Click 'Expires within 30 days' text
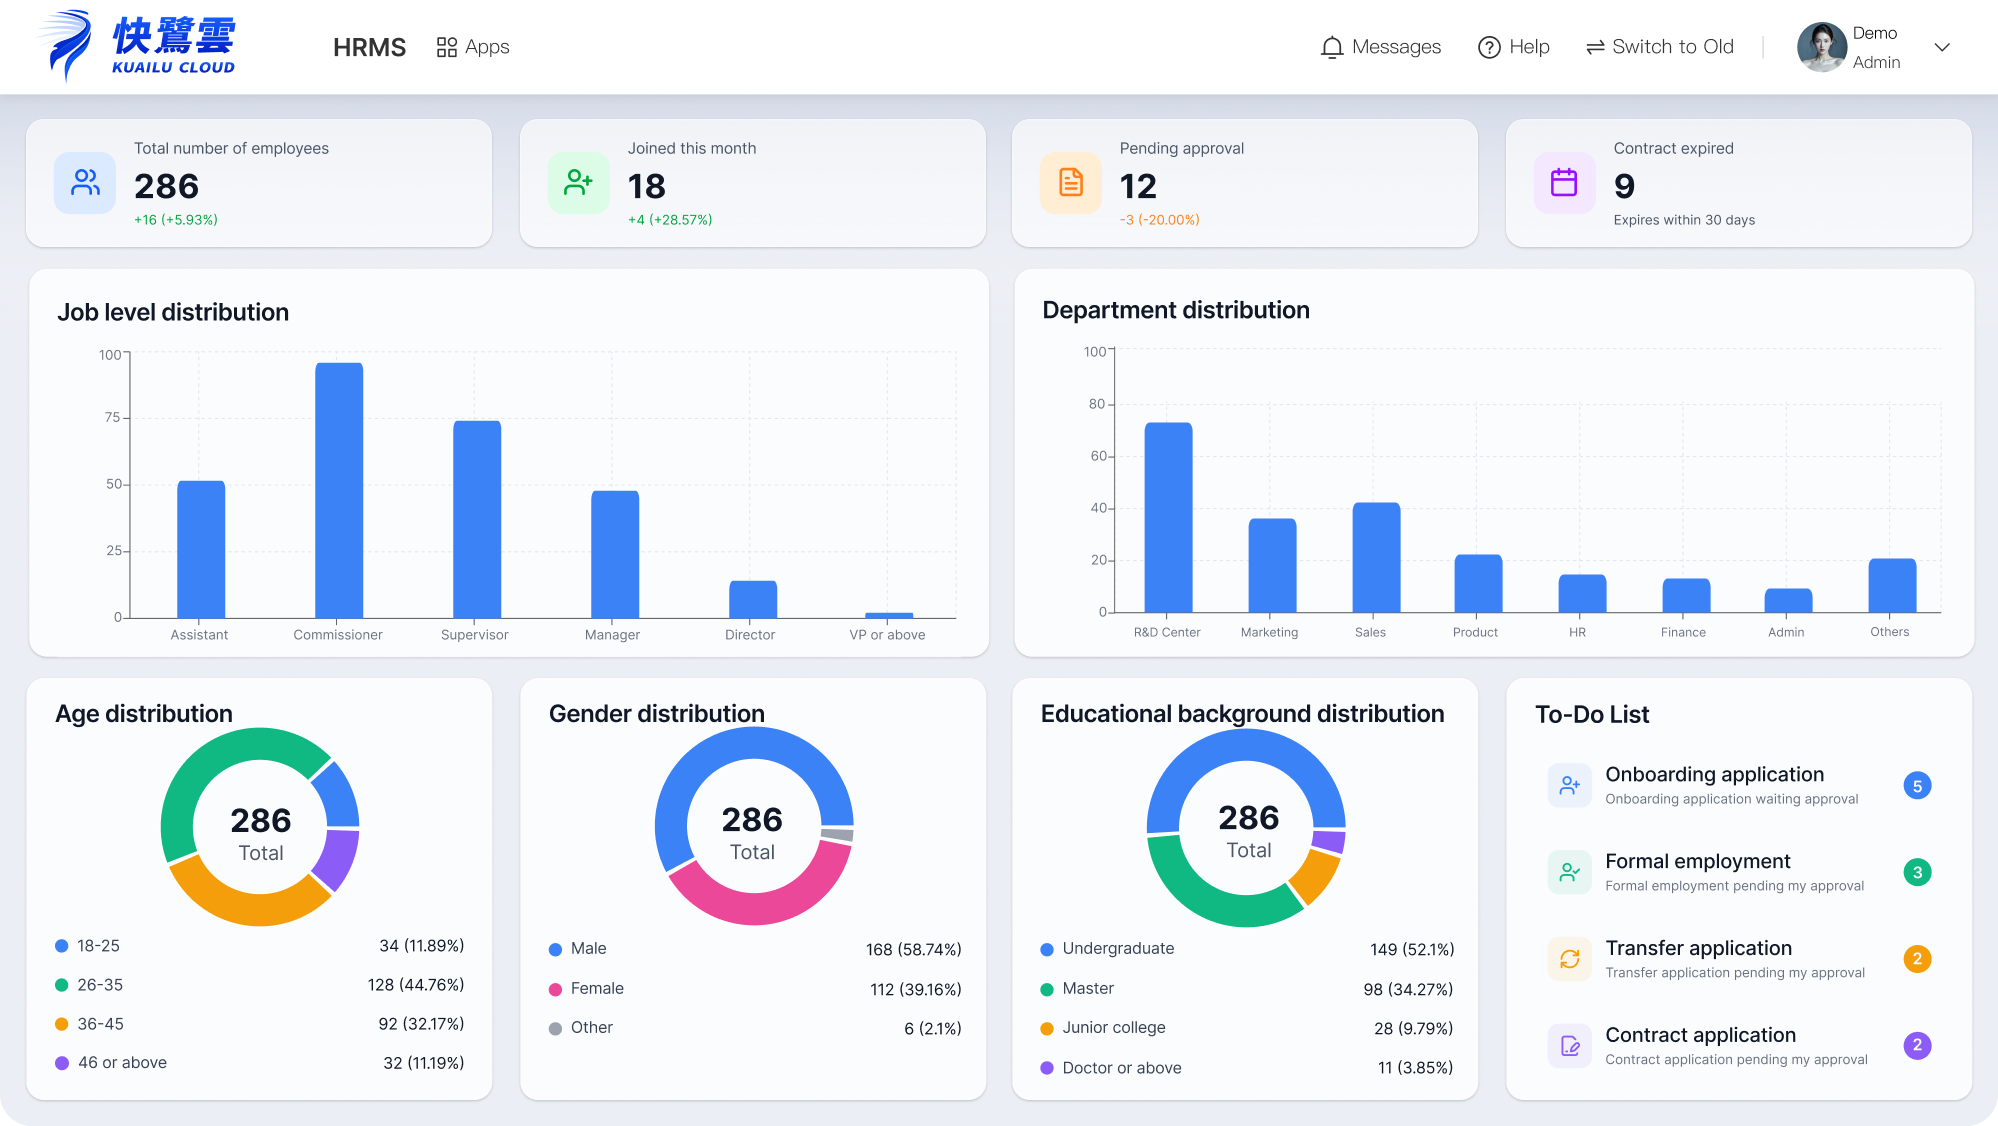This screenshot has height=1126, width=1998. 1684,220
